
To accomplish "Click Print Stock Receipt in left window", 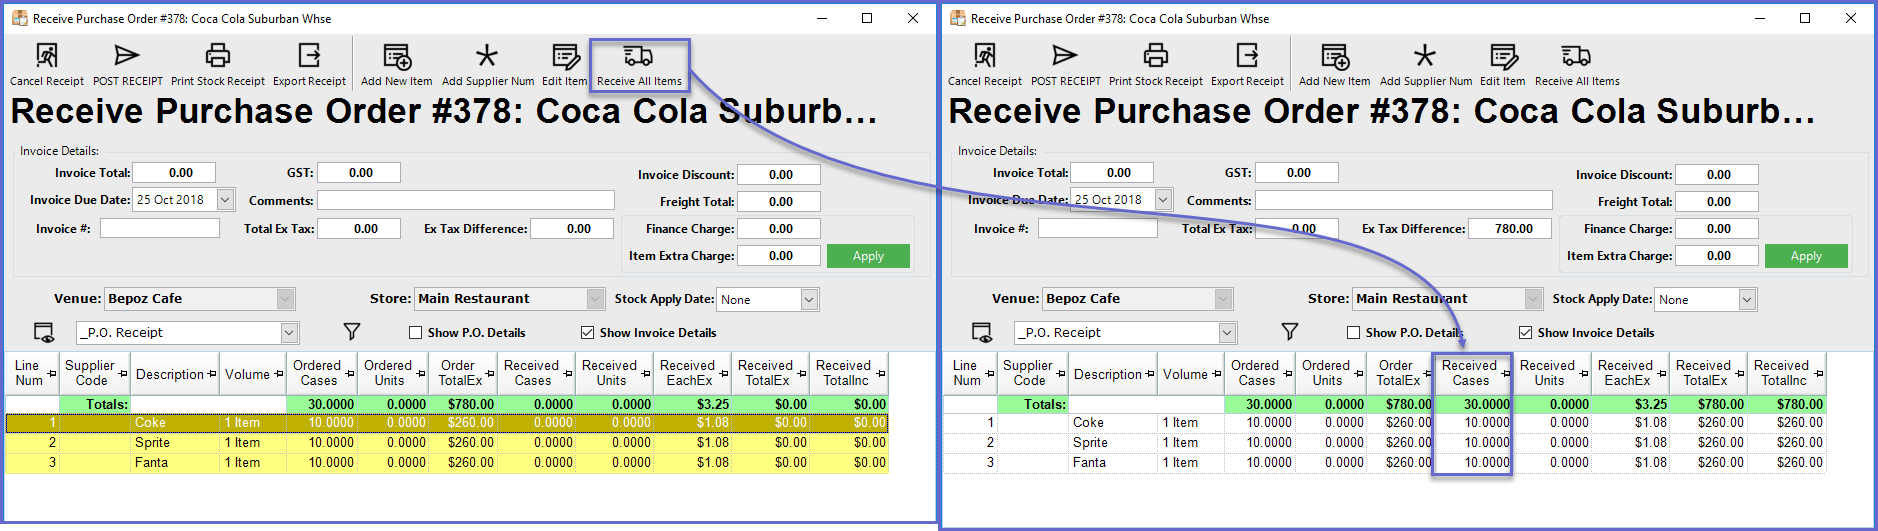I will click(x=218, y=65).
